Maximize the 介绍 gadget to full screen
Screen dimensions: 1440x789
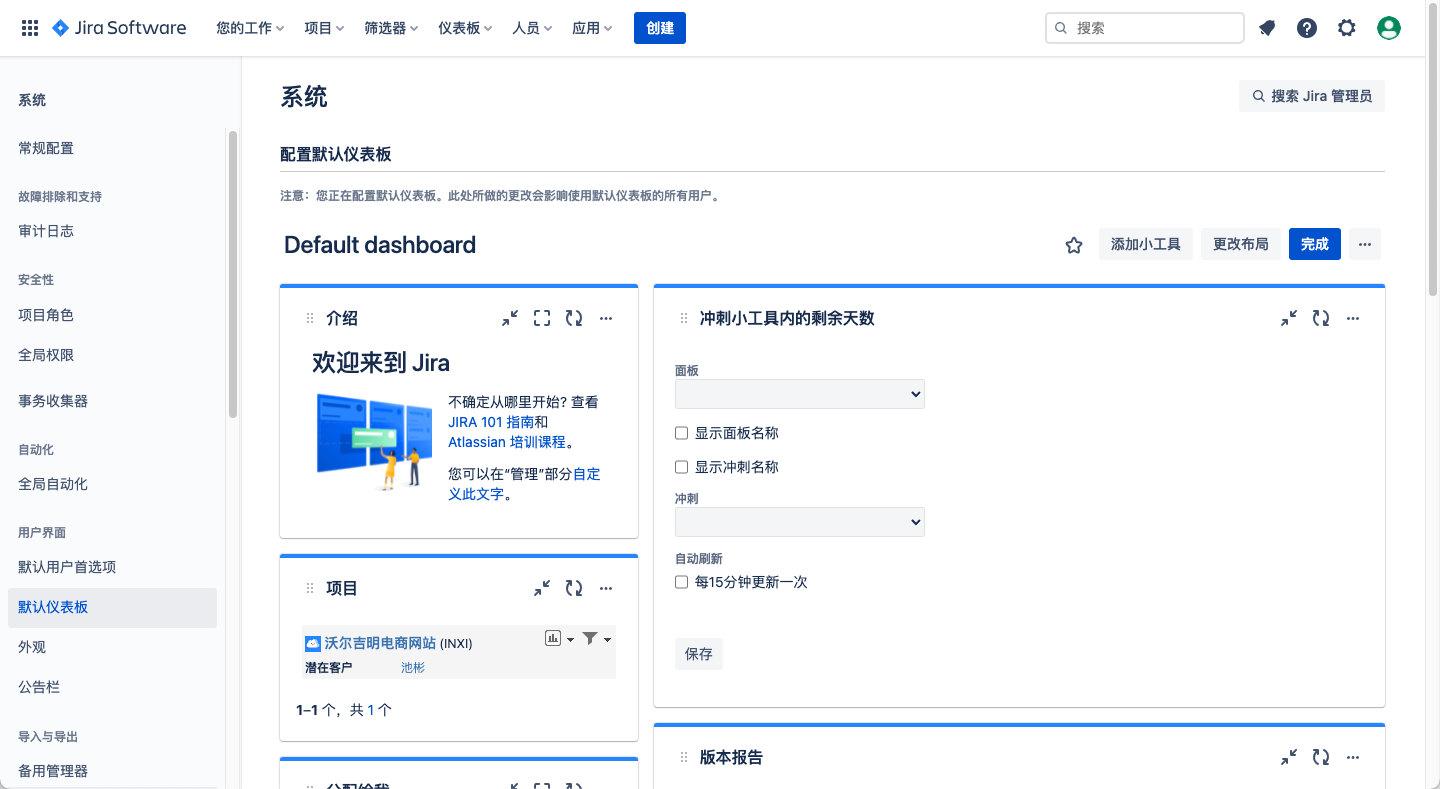click(x=542, y=318)
